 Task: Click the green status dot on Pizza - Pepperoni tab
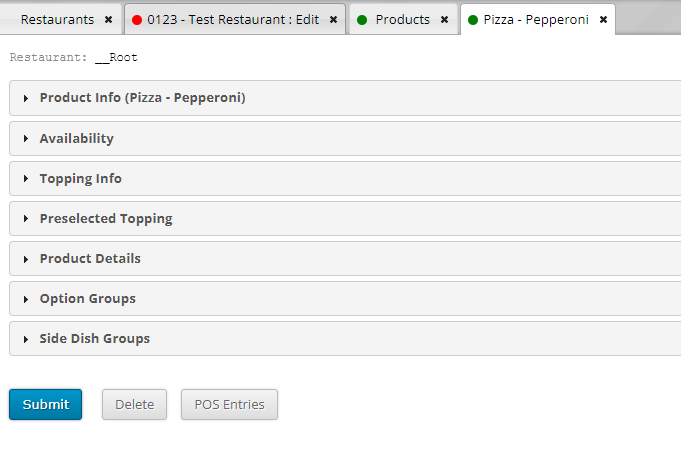[473, 20]
